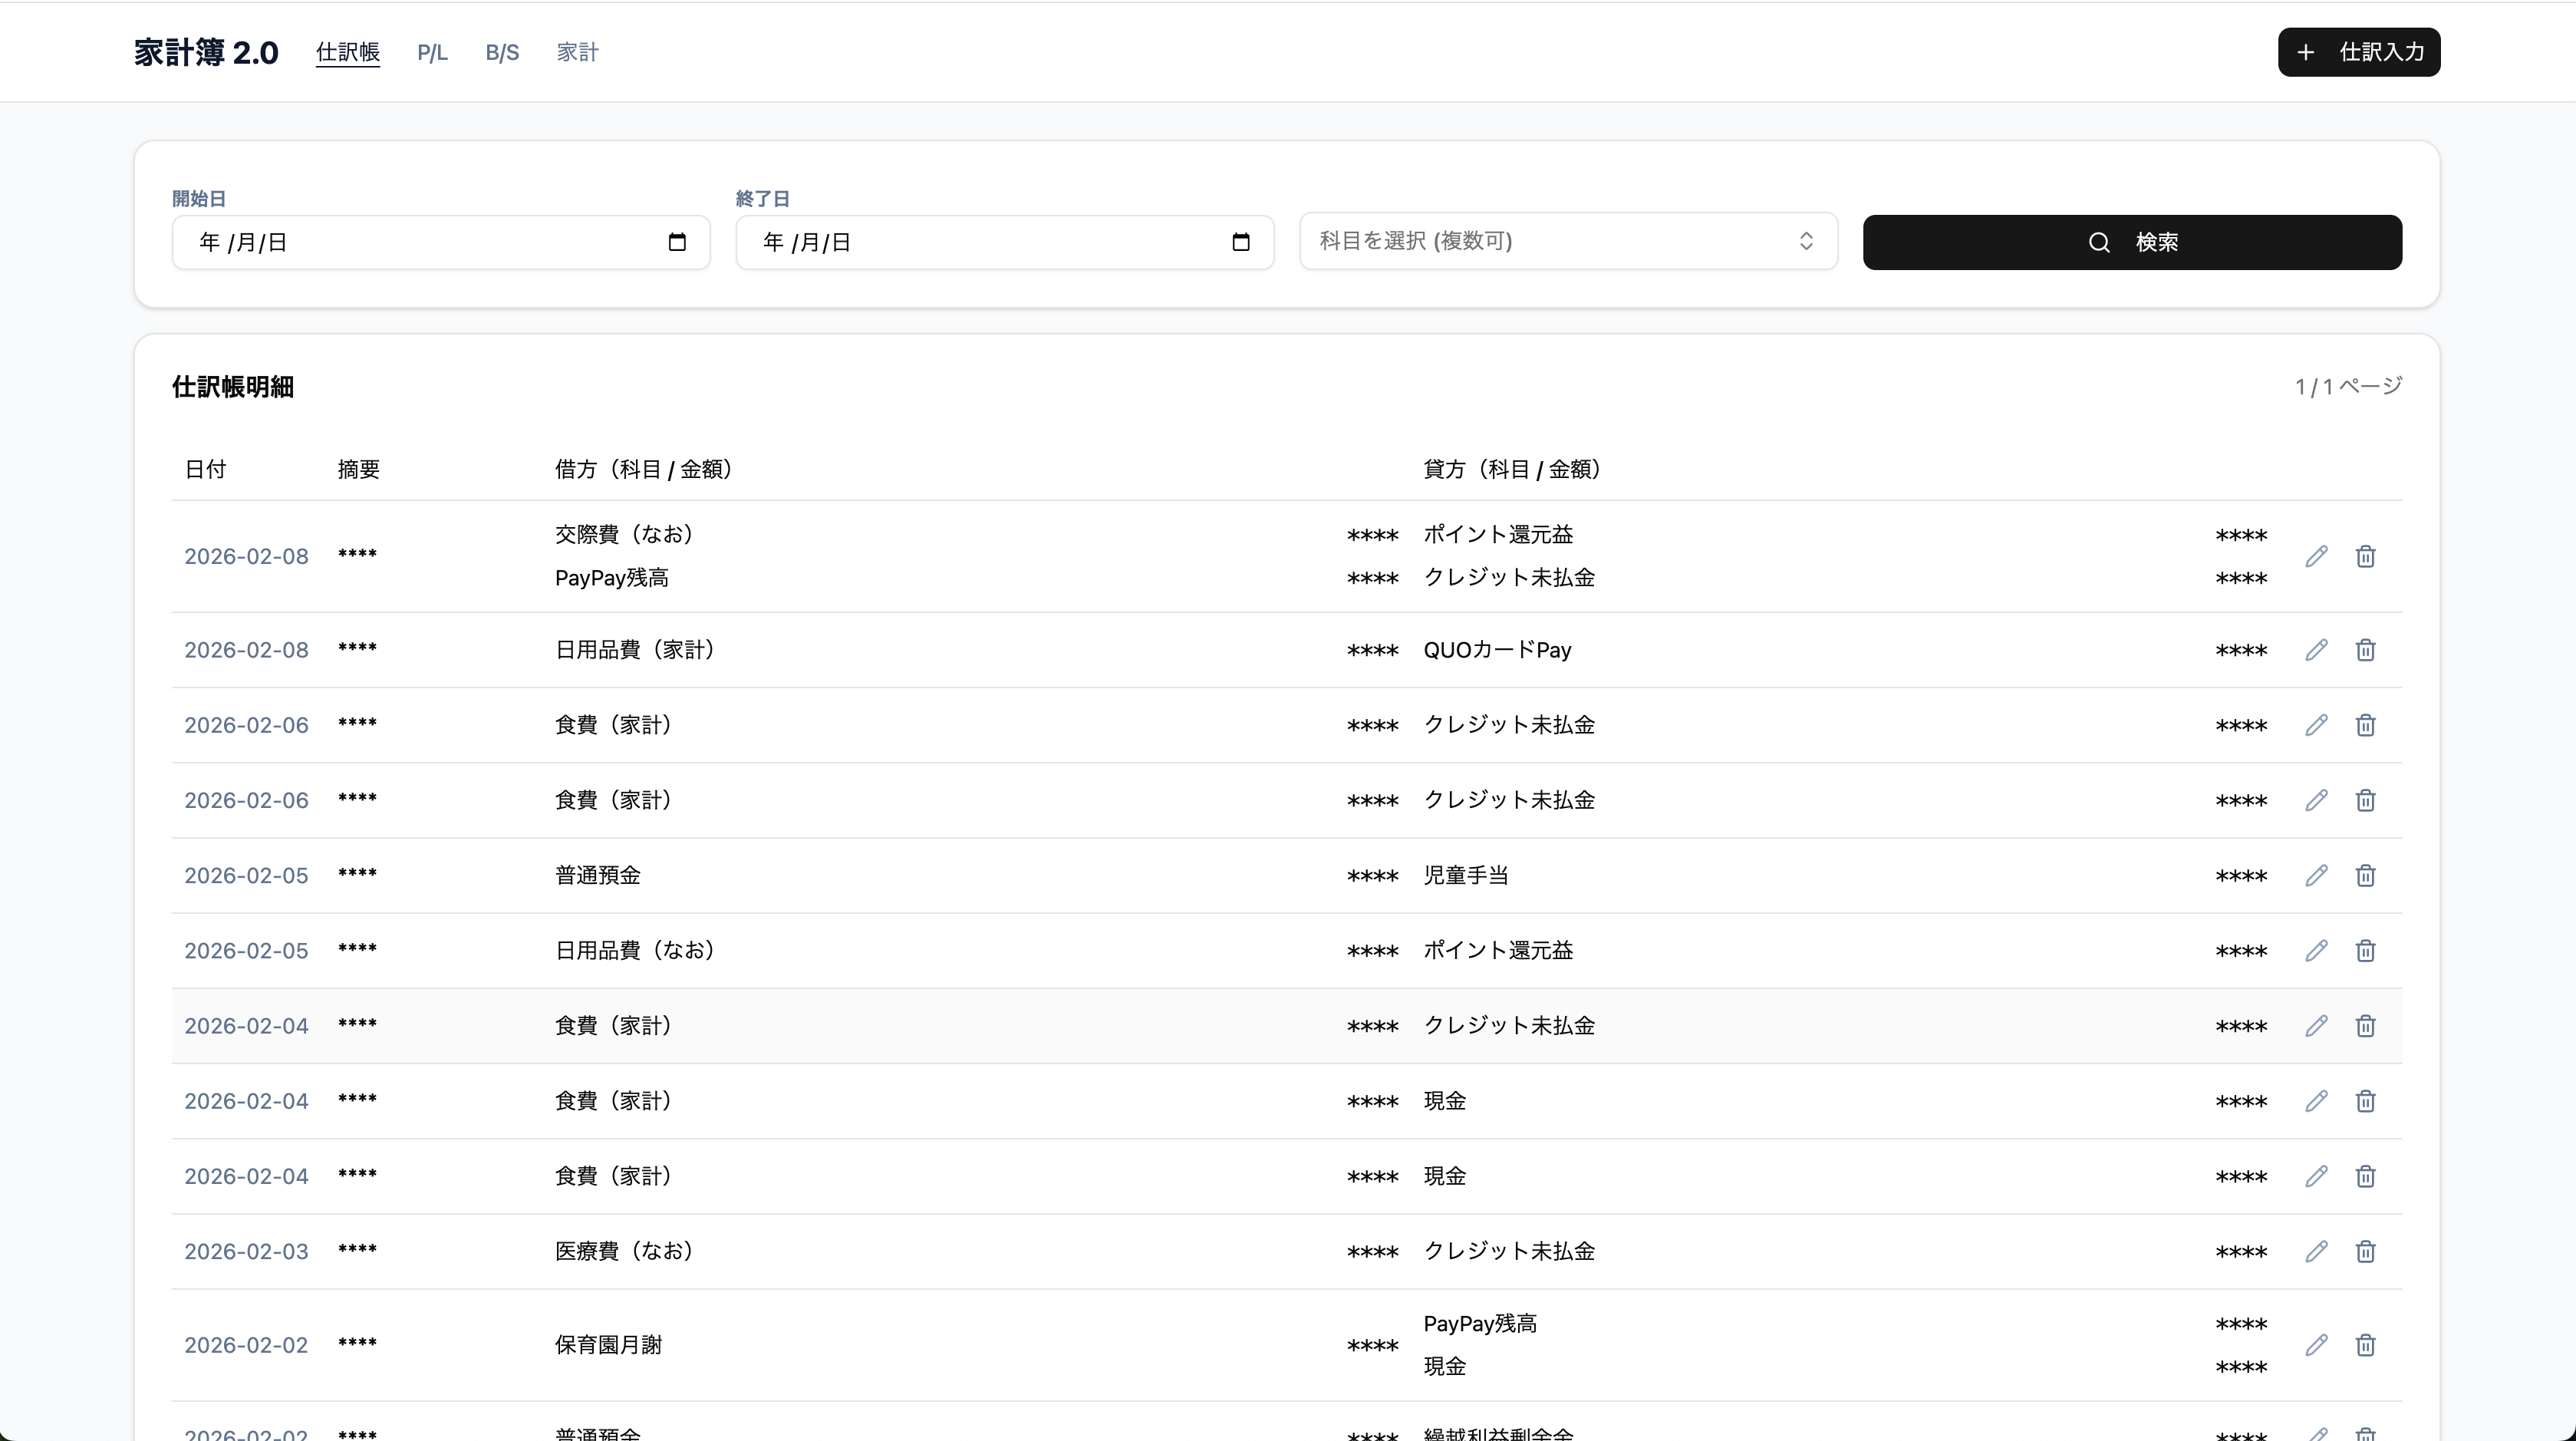Open the B/S tab

[502, 52]
